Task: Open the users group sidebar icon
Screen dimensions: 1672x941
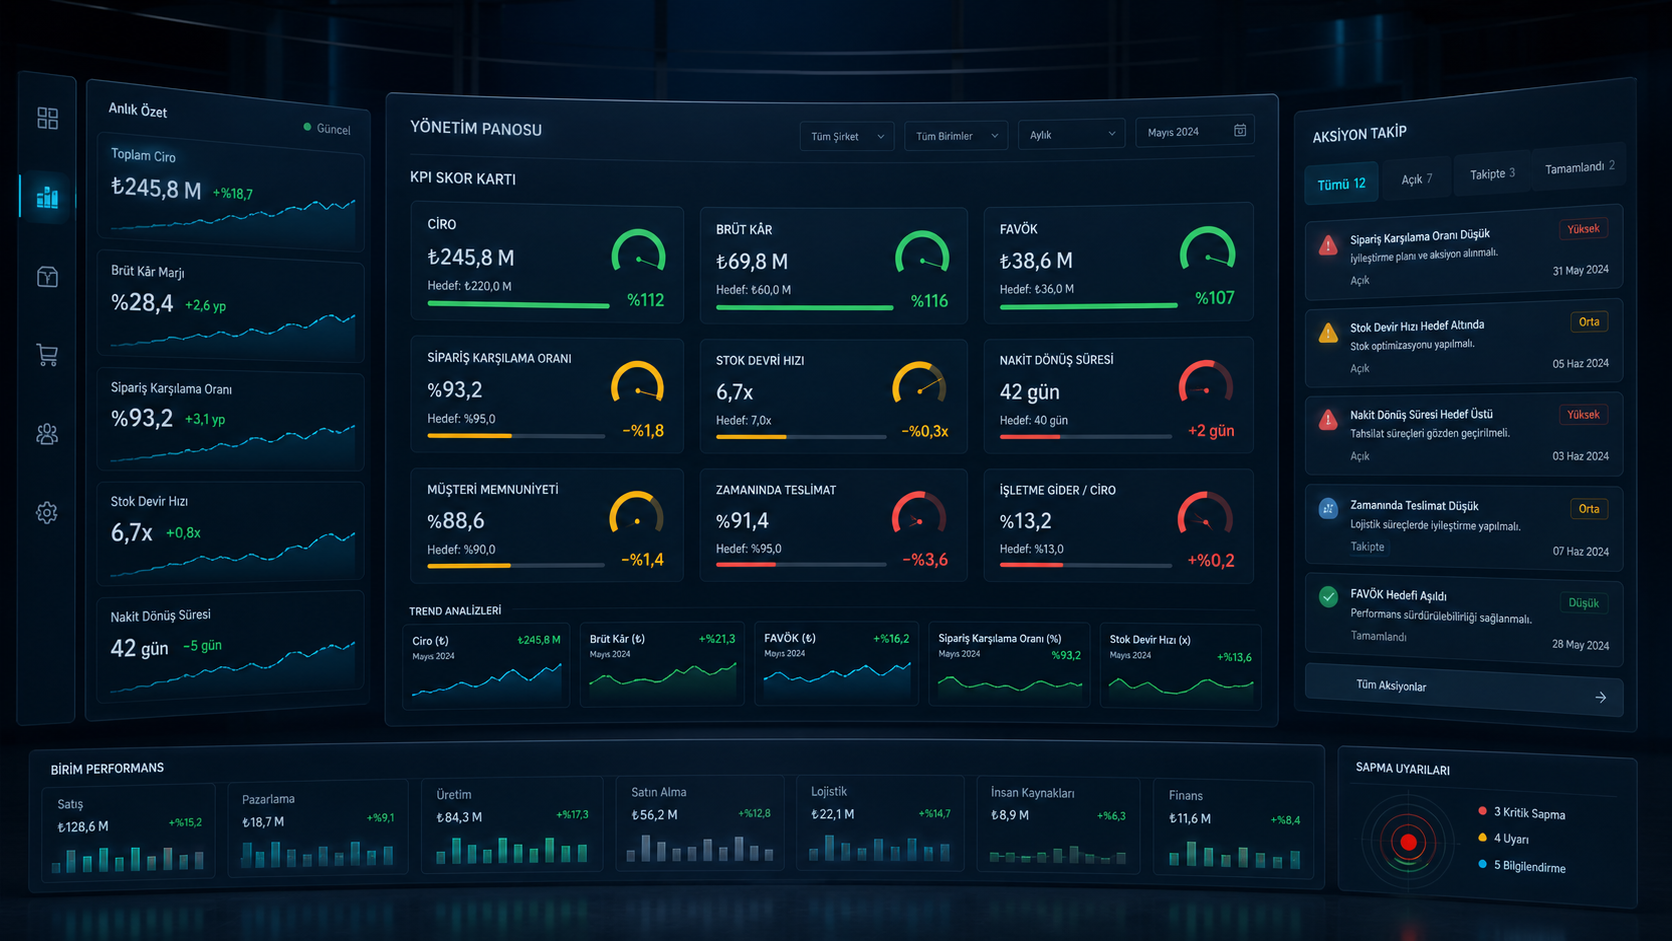Action: pos(47,434)
